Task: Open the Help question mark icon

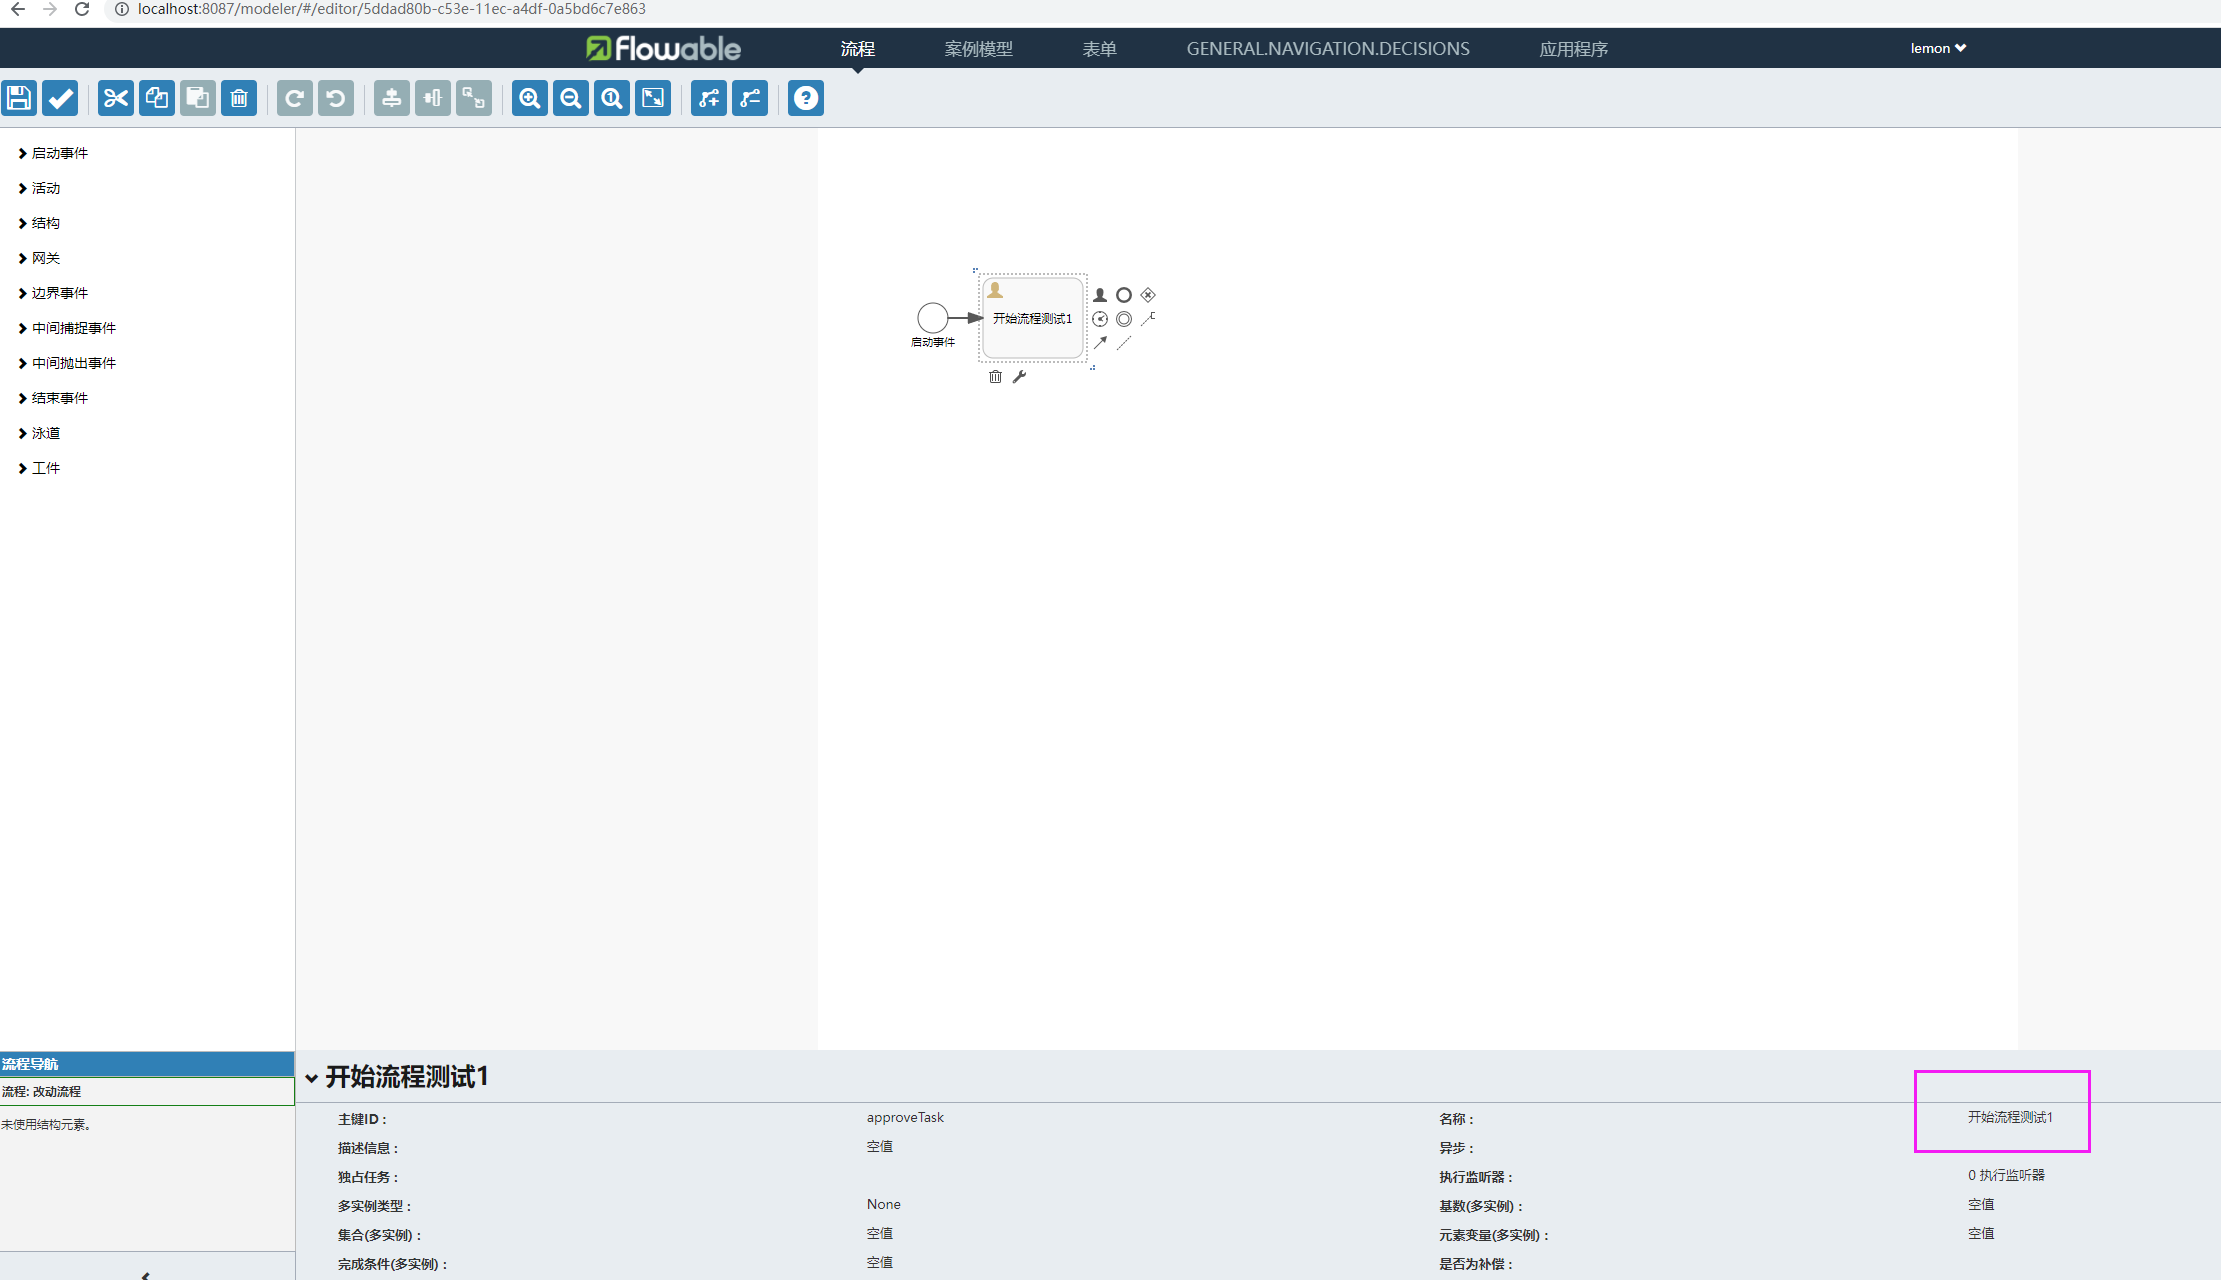Action: coord(805,98)
